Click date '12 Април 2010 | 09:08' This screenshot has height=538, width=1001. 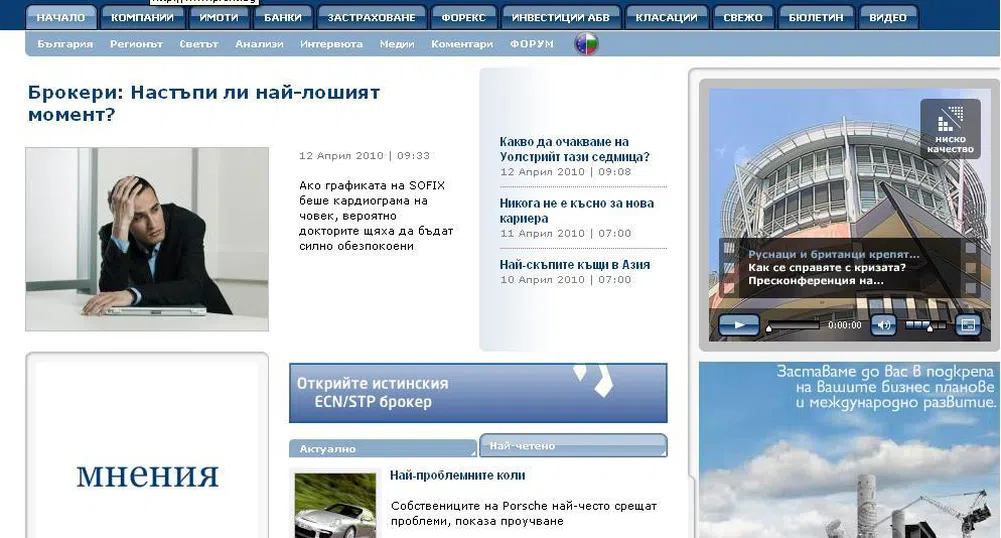pos(566,172)
